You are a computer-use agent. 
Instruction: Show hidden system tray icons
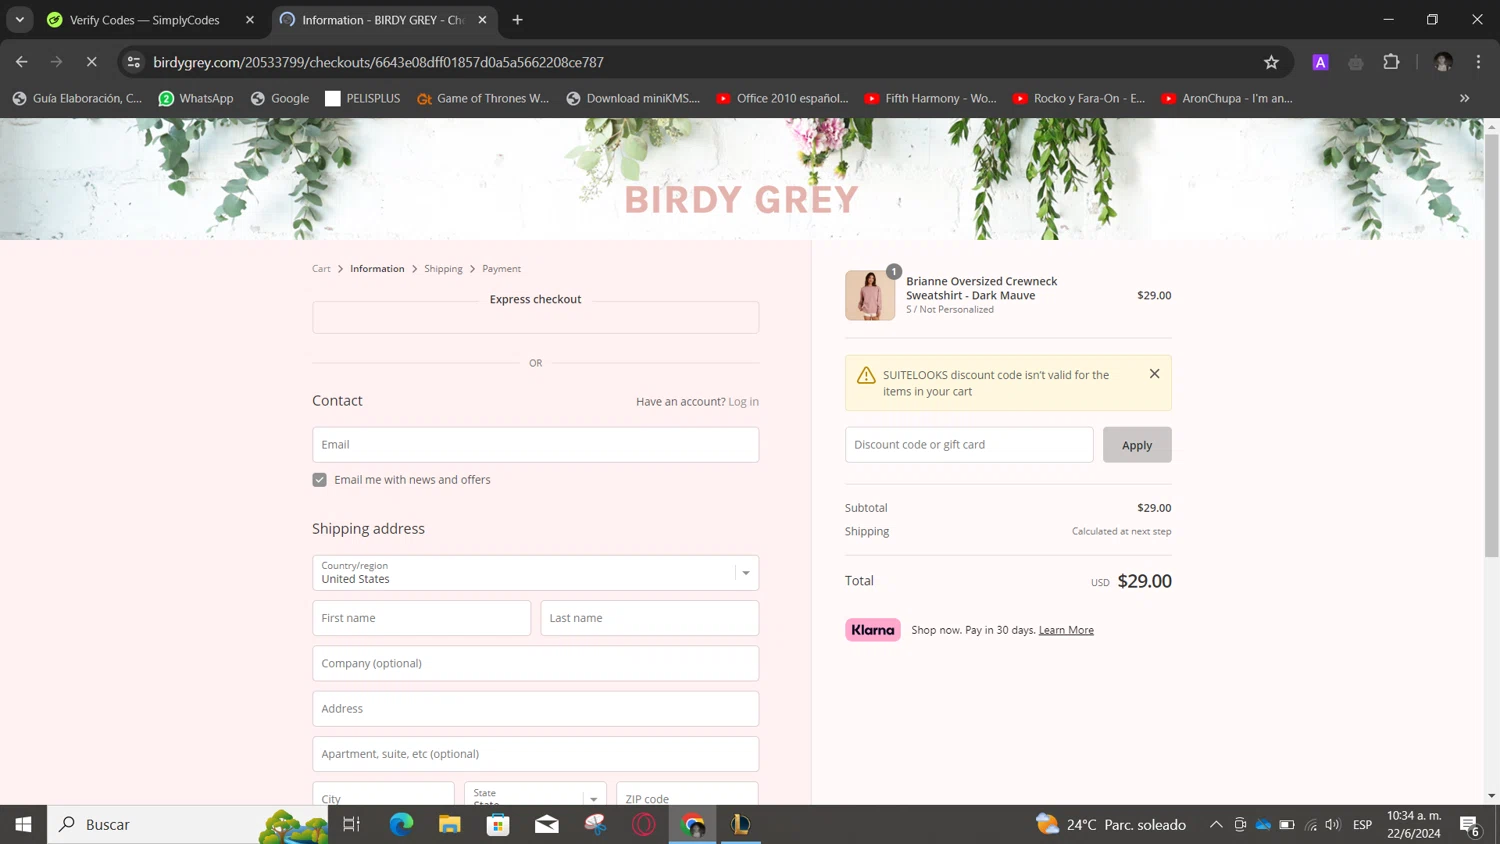pyautogui.click(x=1216, y=824)
